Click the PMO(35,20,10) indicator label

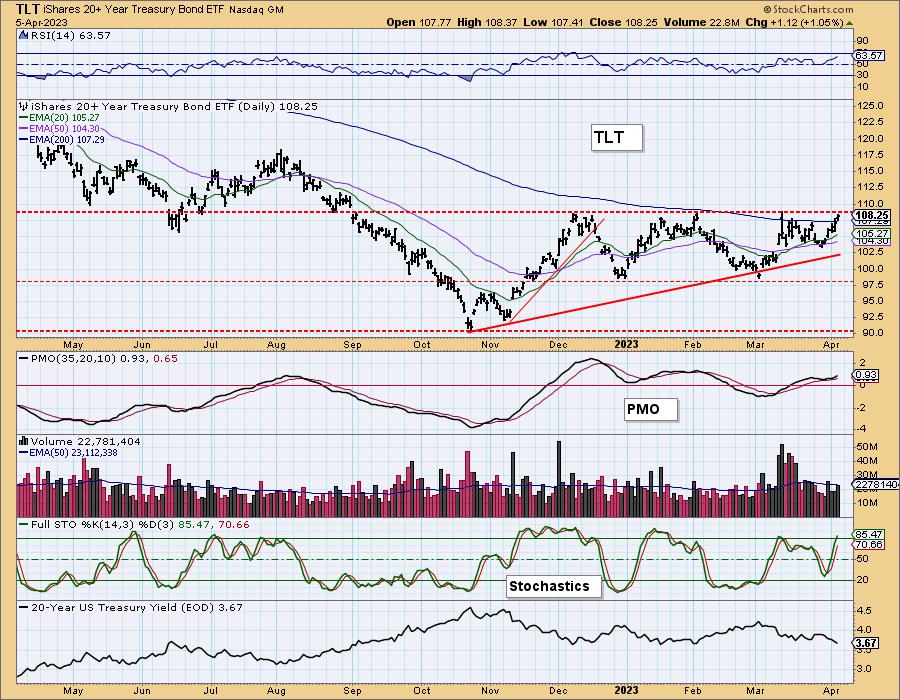pyautogui.click(x=98, y=359)
